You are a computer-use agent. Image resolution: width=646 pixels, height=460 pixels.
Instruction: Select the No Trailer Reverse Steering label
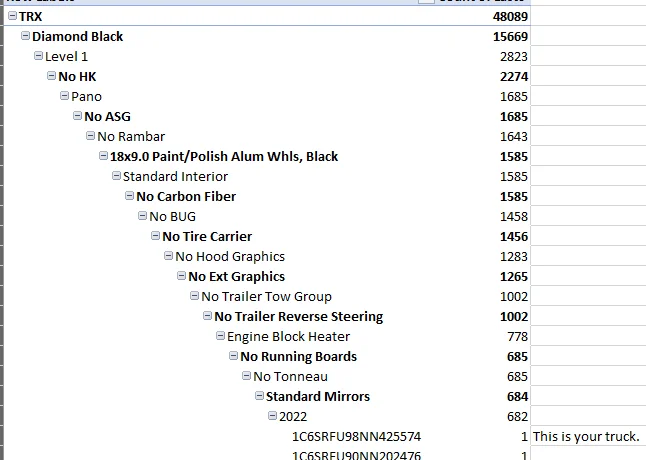point(299,317)
